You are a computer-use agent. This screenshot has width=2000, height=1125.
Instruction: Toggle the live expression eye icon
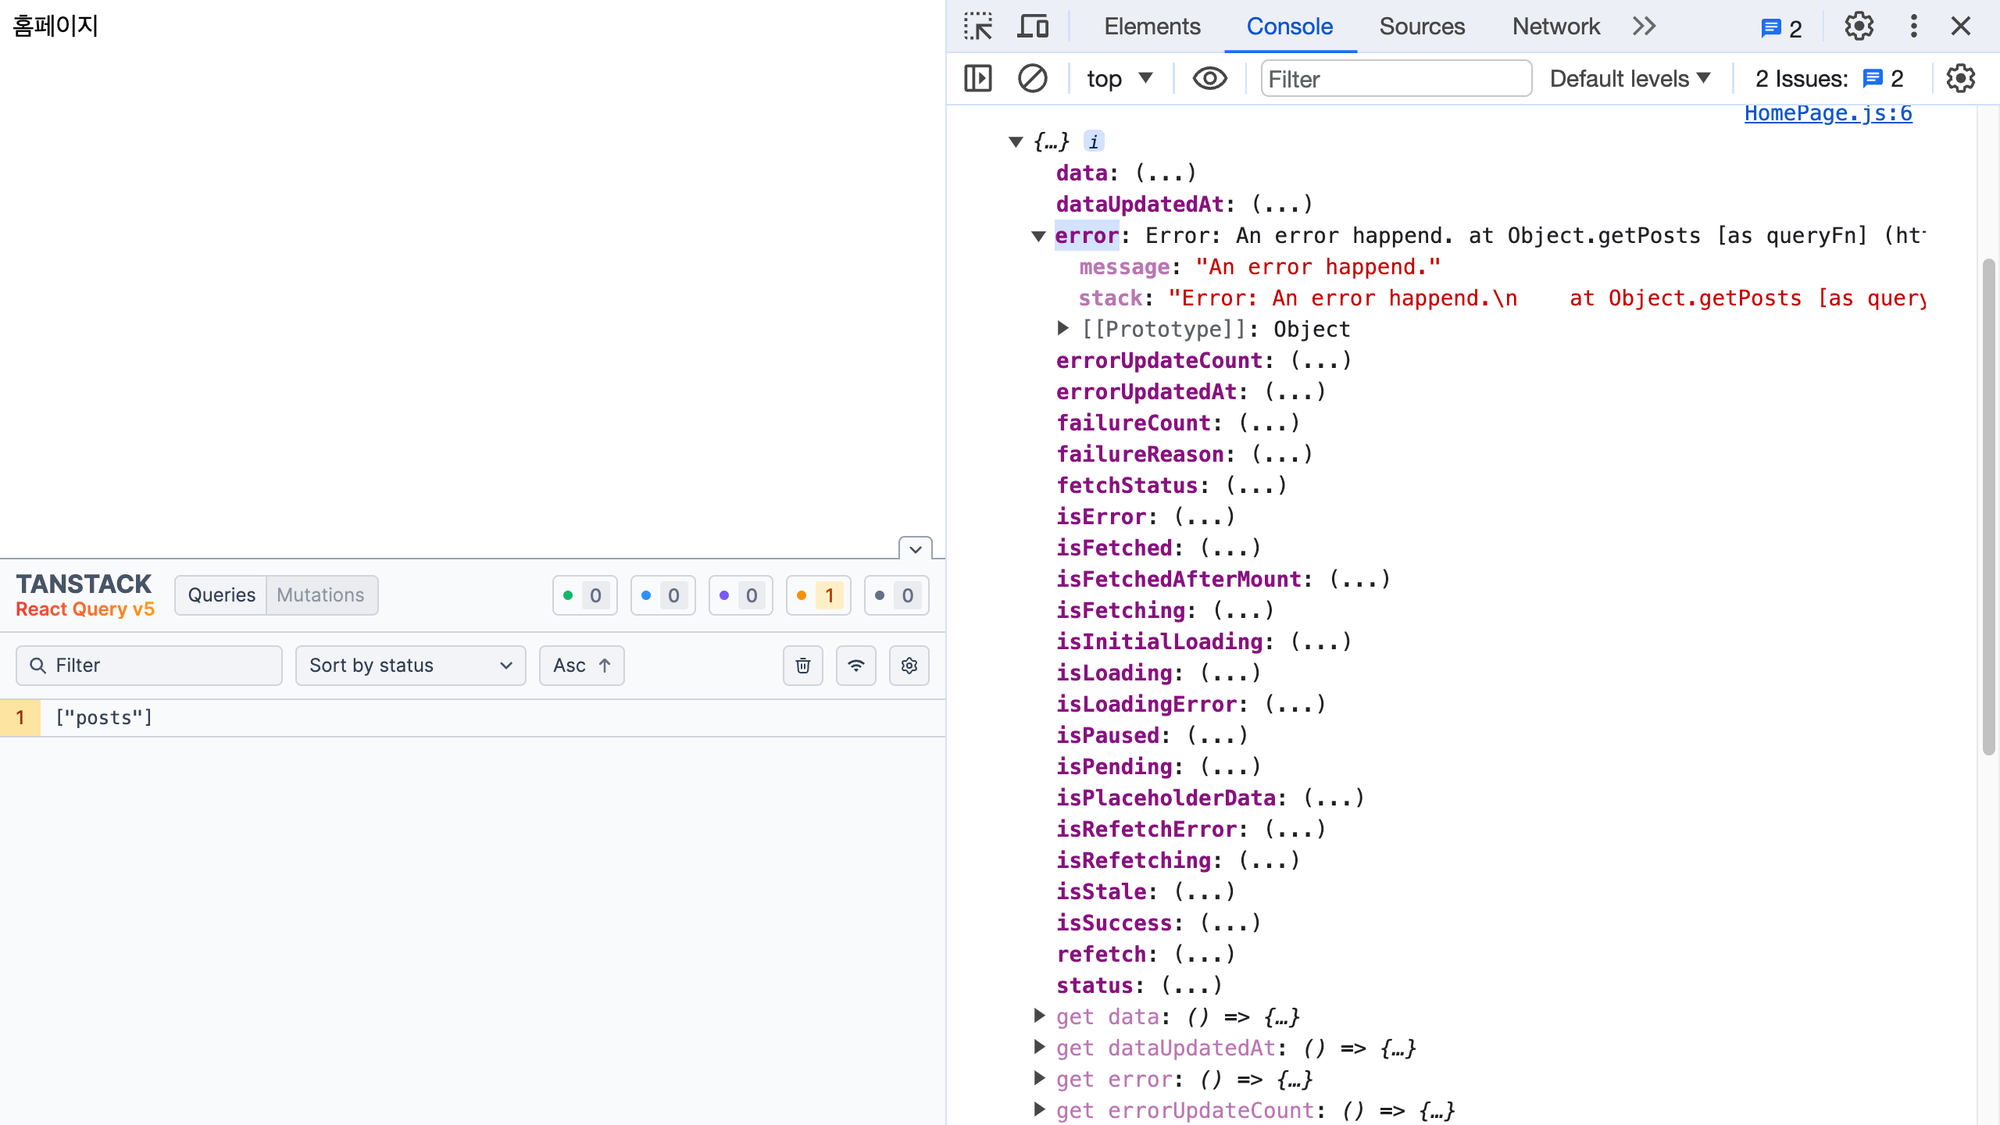(1209, 78)
